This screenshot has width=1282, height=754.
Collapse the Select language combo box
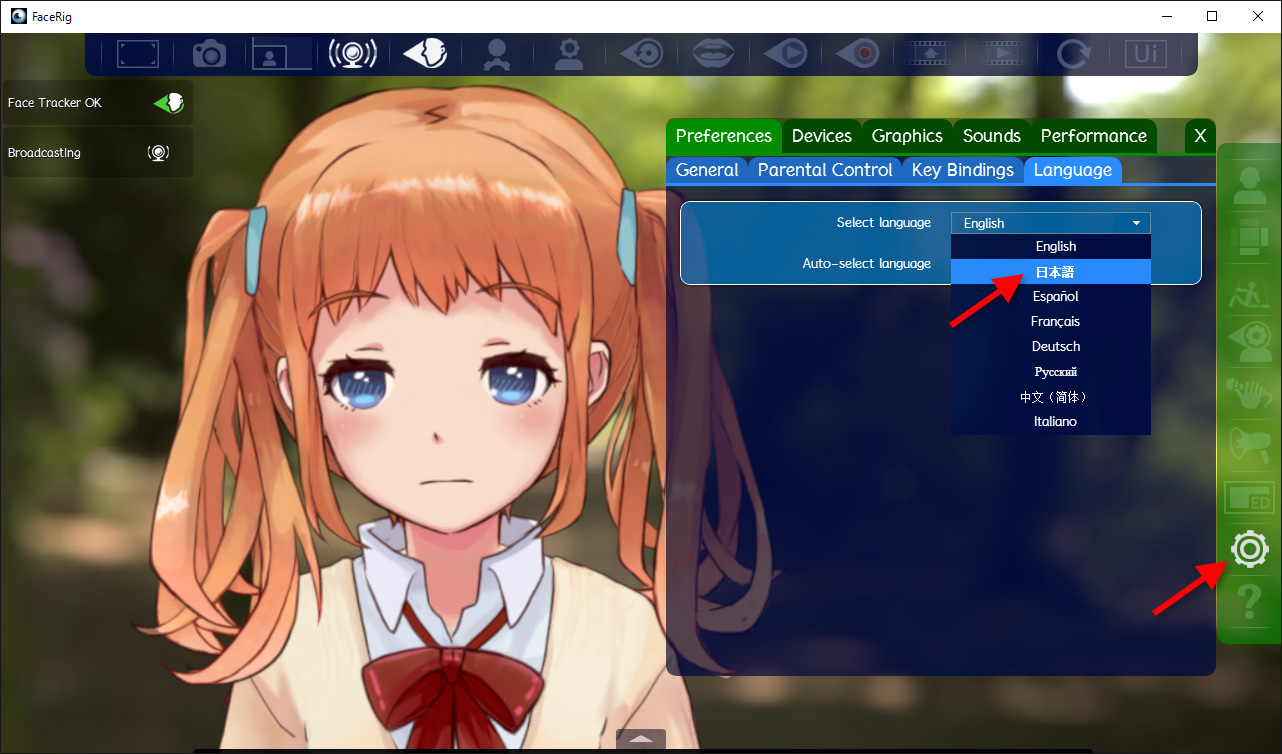[1051, 223]
